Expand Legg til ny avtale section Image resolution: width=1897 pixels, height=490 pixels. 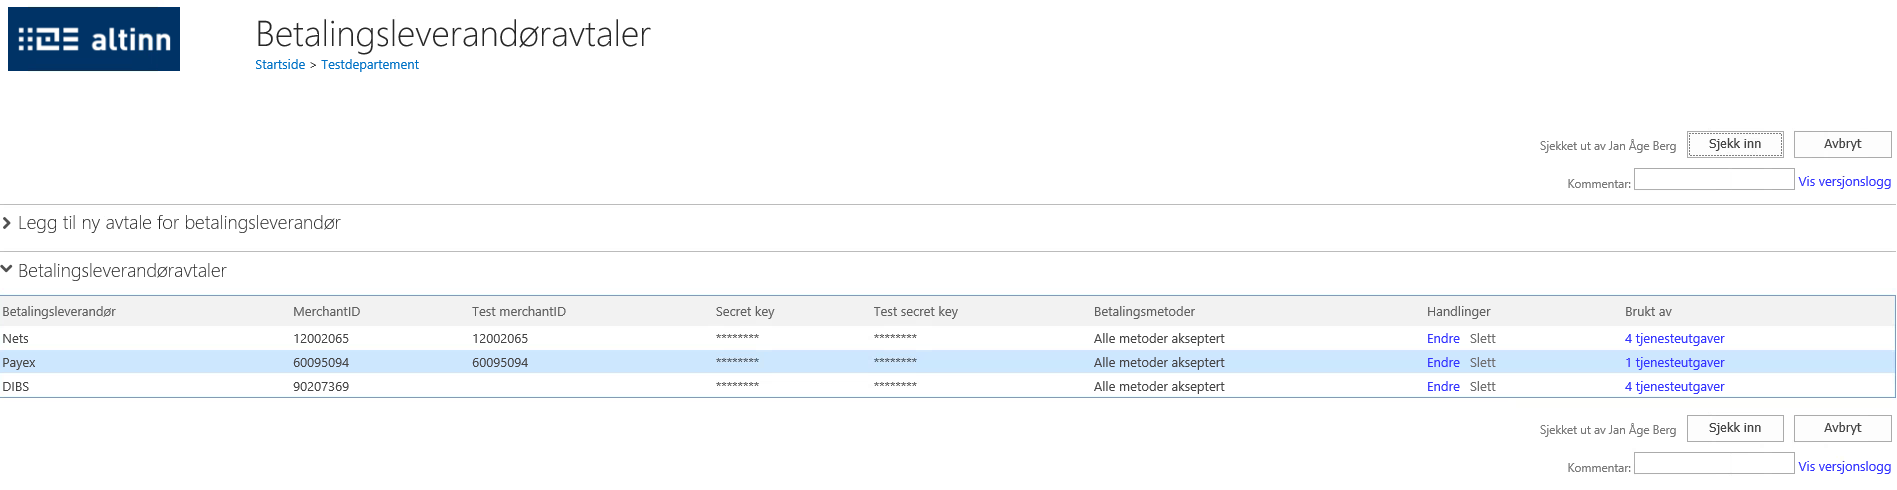point(171,223)
